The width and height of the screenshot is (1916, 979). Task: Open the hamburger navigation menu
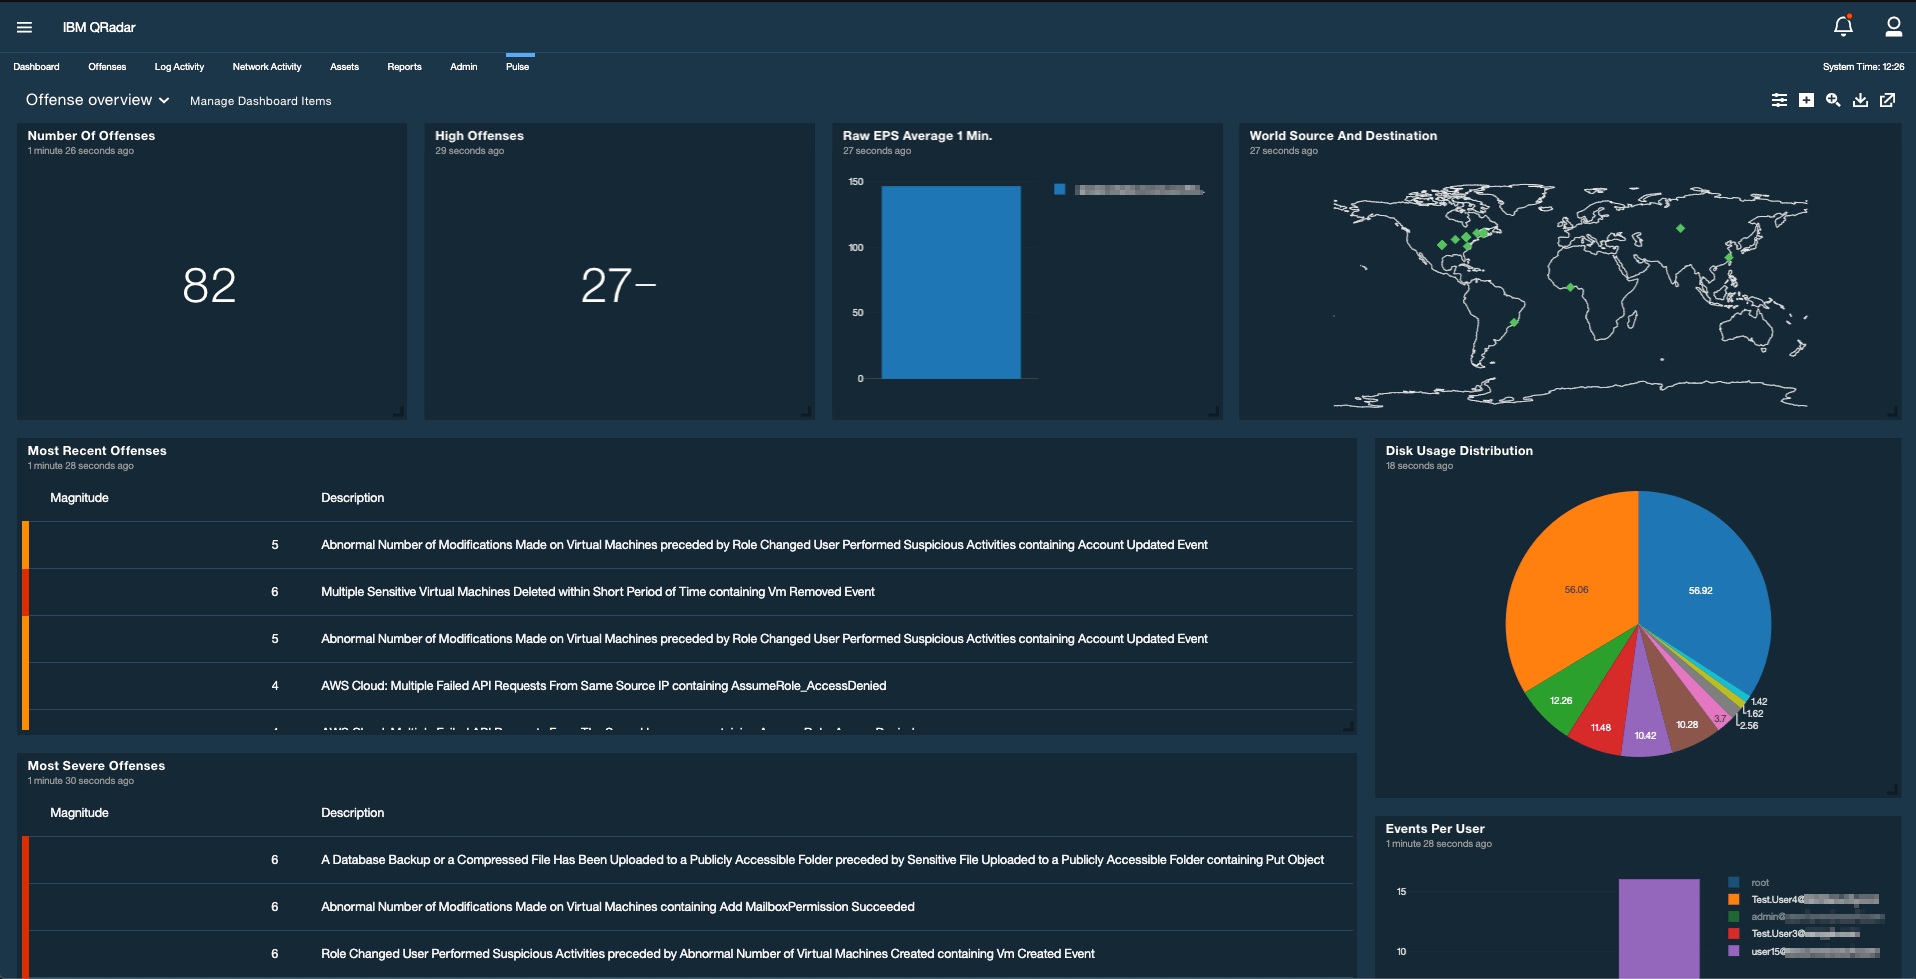point(24,27)
